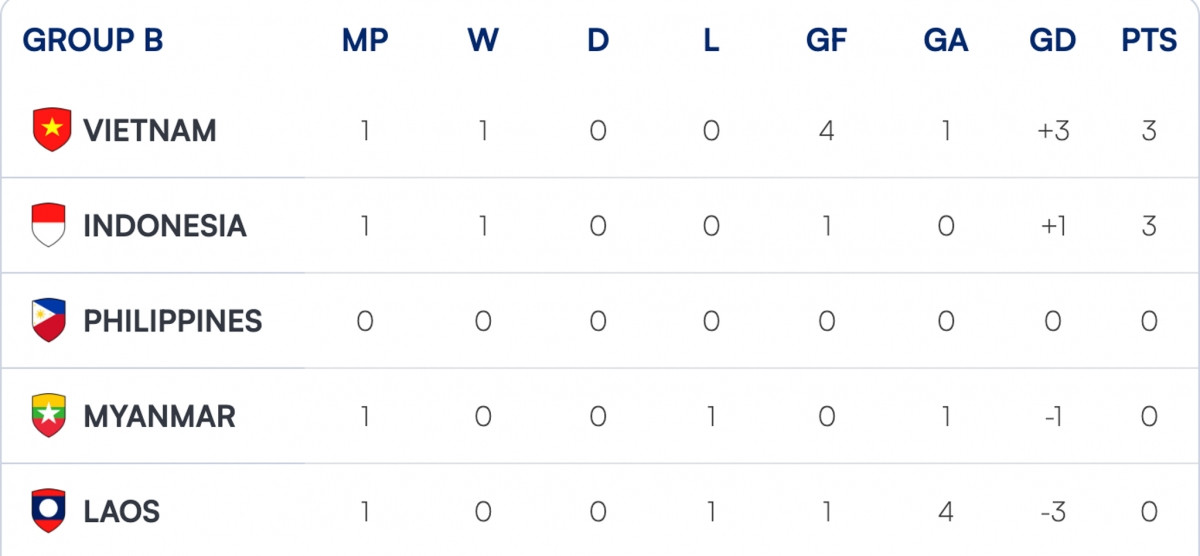Click the GA column header
The height and width of the screenshot is (556, 1200).
(945, 41)
